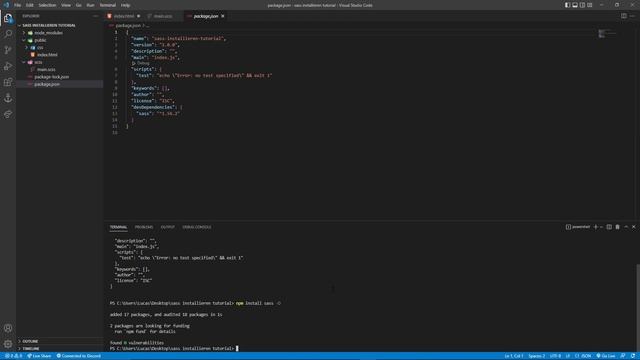Click the VS Code logo in title bar
The width and height of the screenshot is (640, 360).
(x=6, y=5)
